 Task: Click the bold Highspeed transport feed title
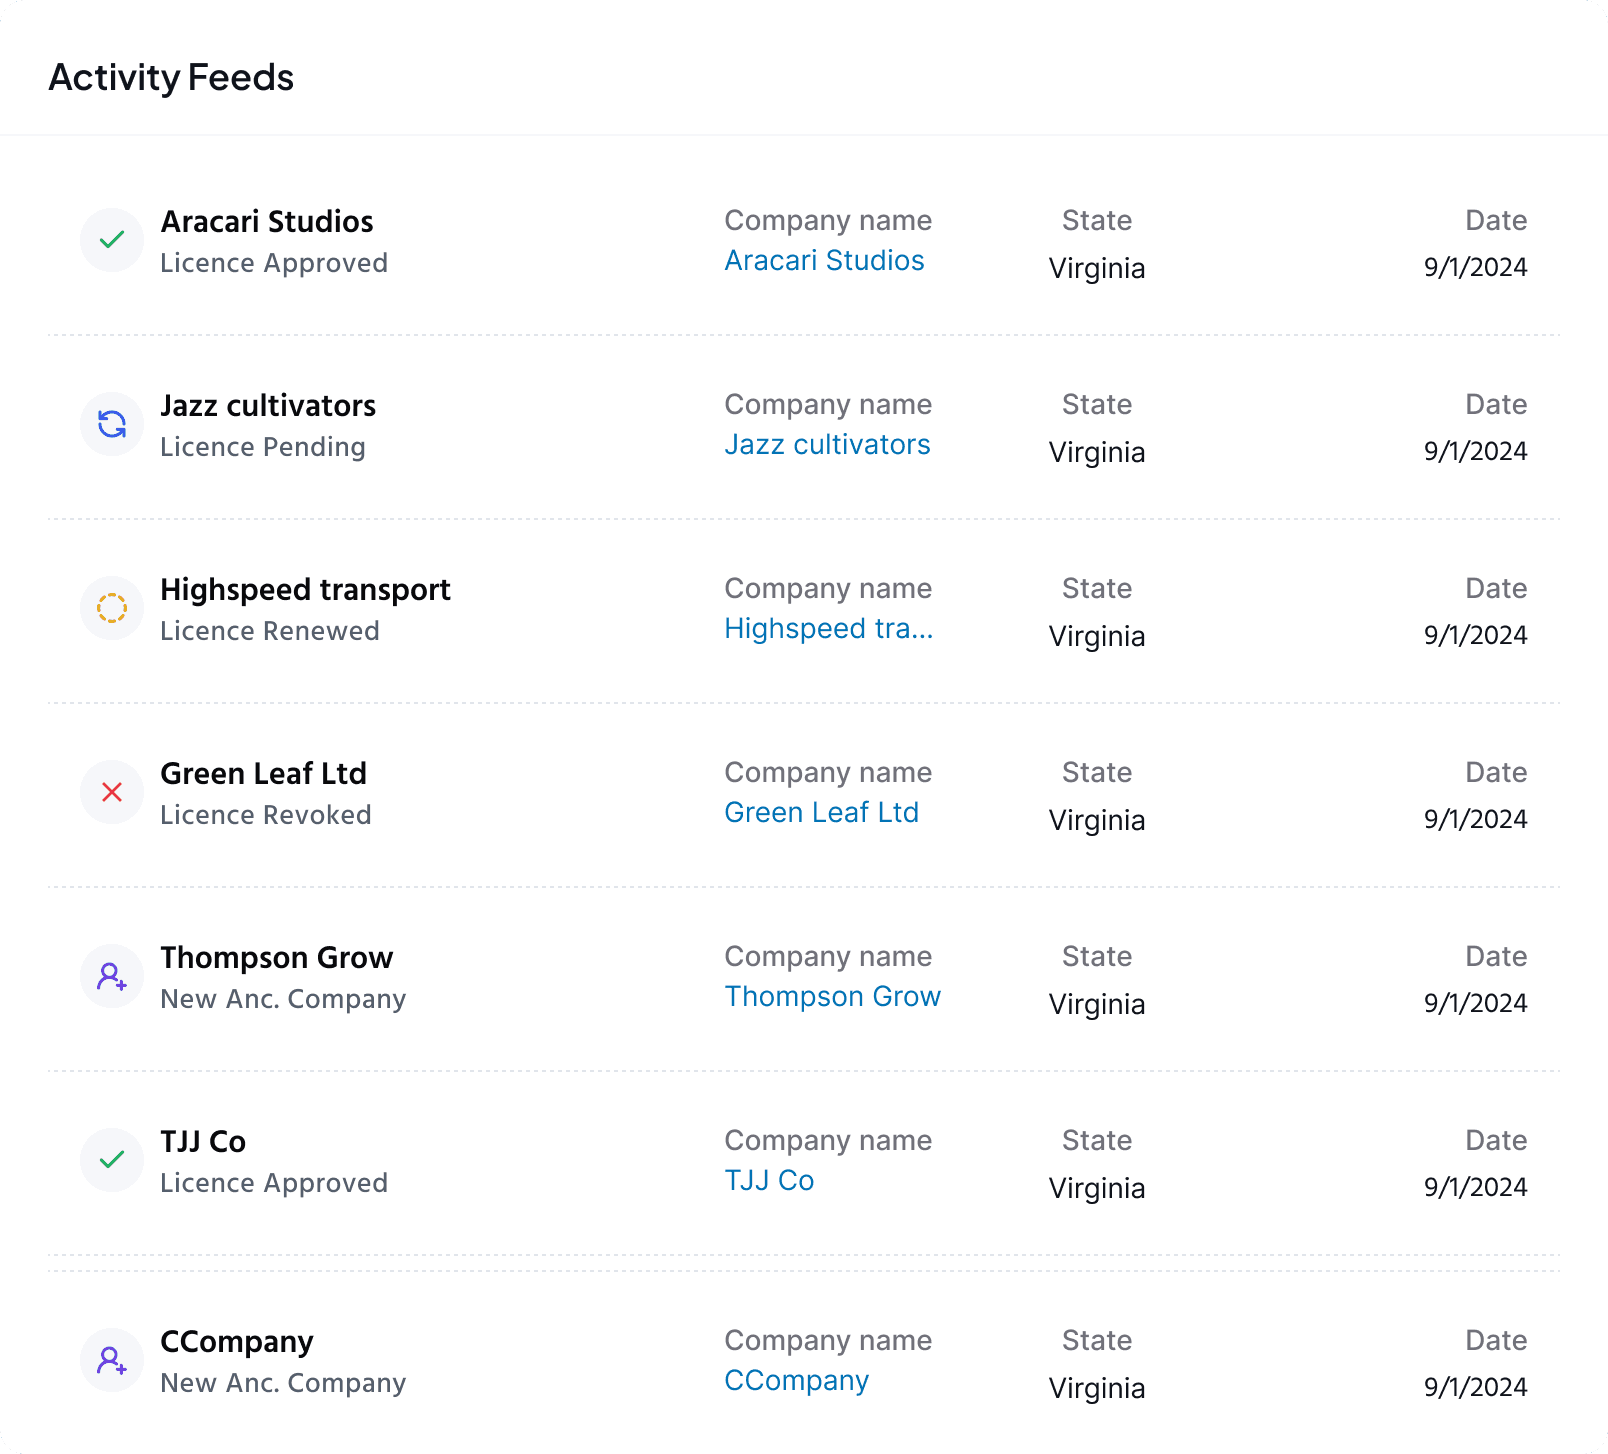point(305,590)
